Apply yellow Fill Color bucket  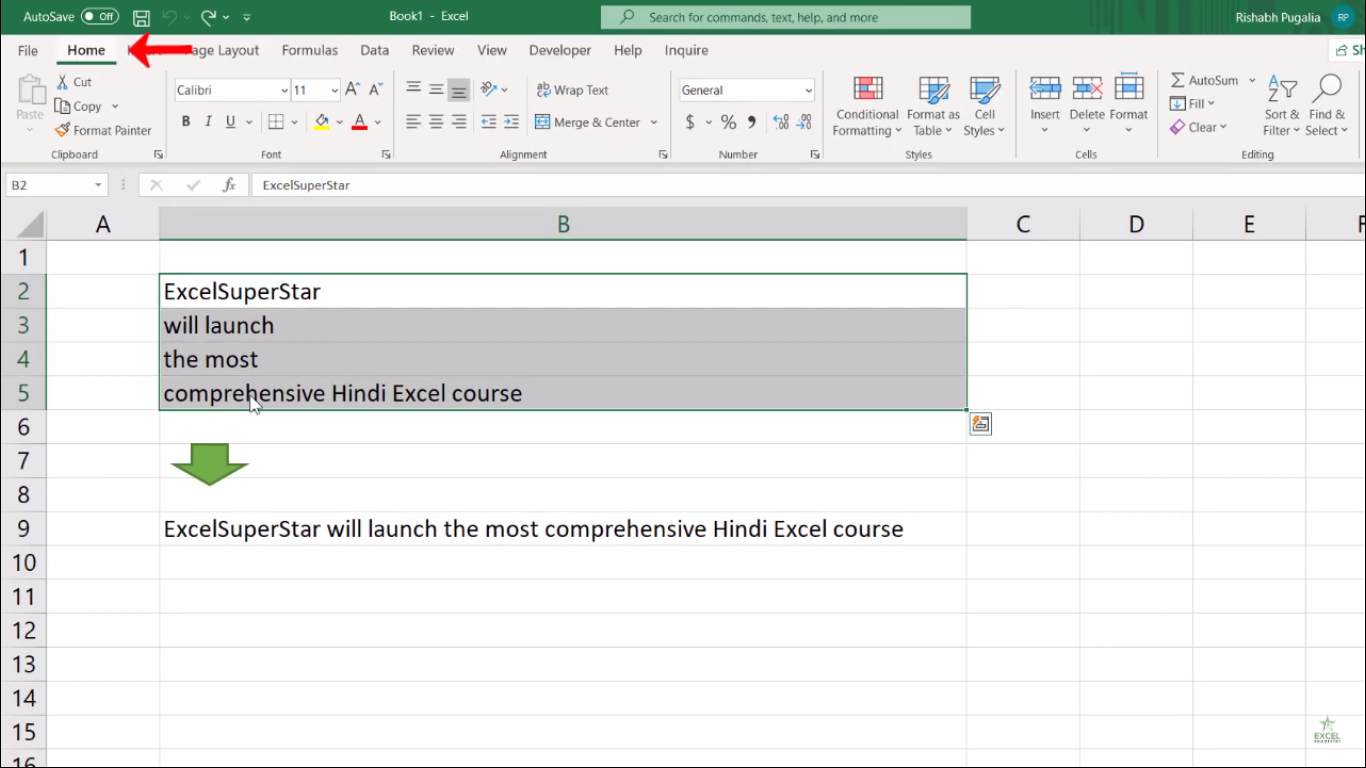click(x=321, y=122)
